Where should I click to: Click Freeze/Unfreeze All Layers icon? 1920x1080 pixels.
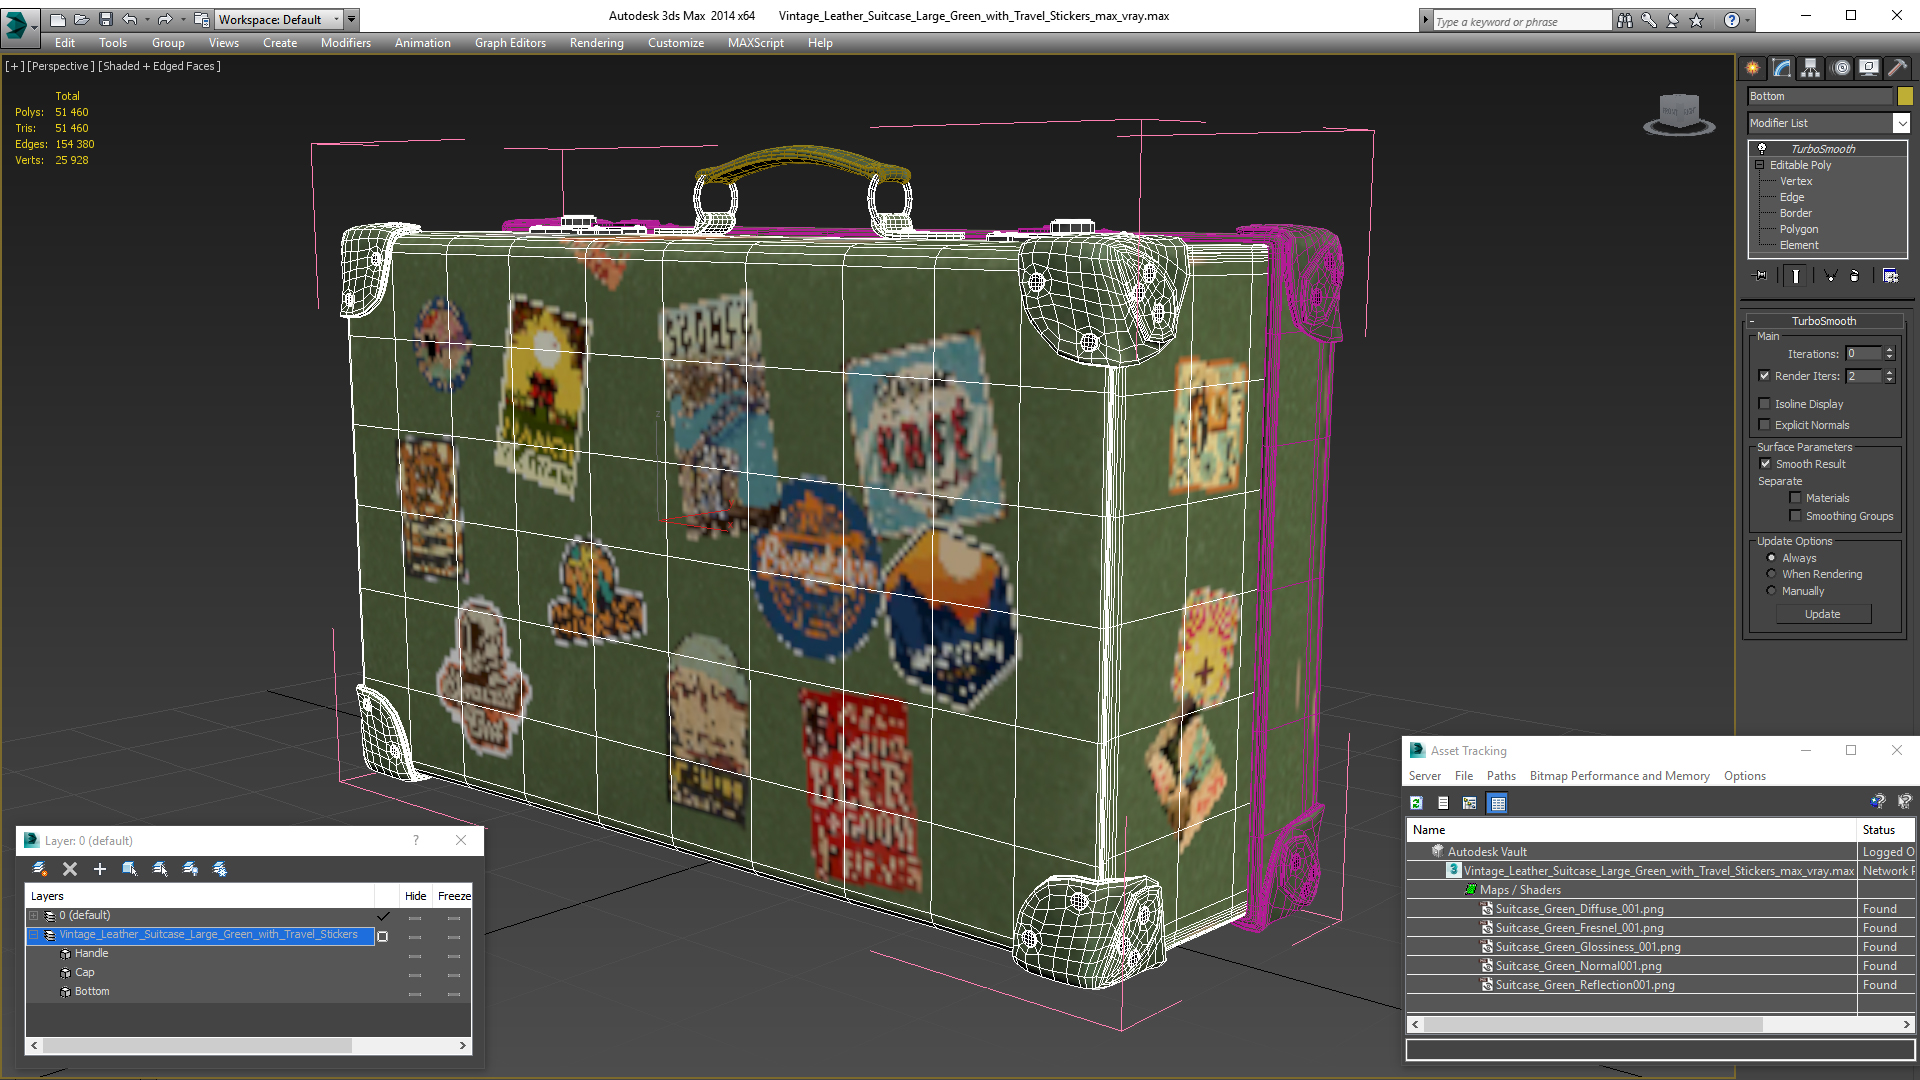coord(220,869)
